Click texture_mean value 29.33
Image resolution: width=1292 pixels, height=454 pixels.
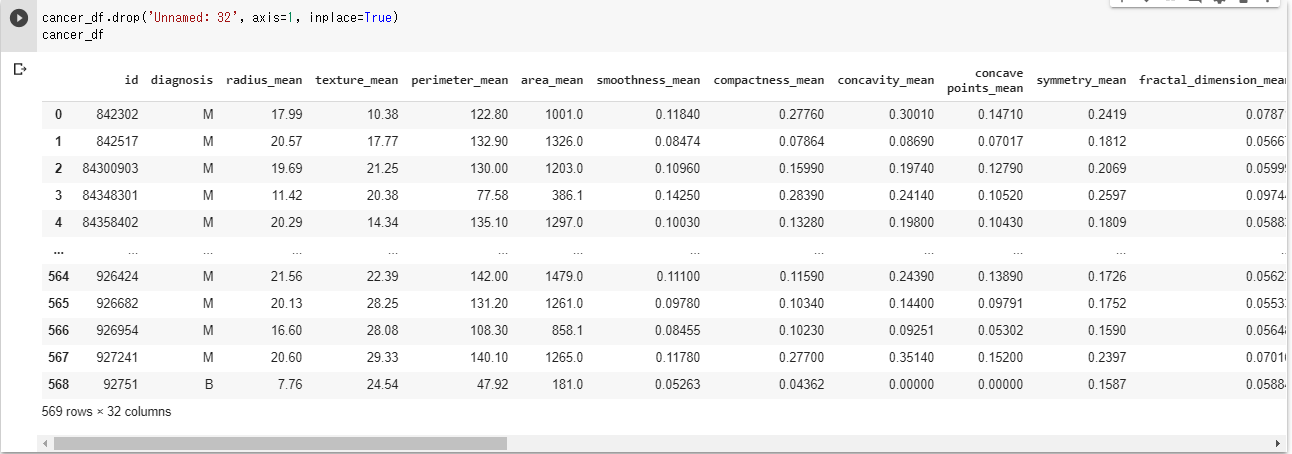tap(383, 357)
